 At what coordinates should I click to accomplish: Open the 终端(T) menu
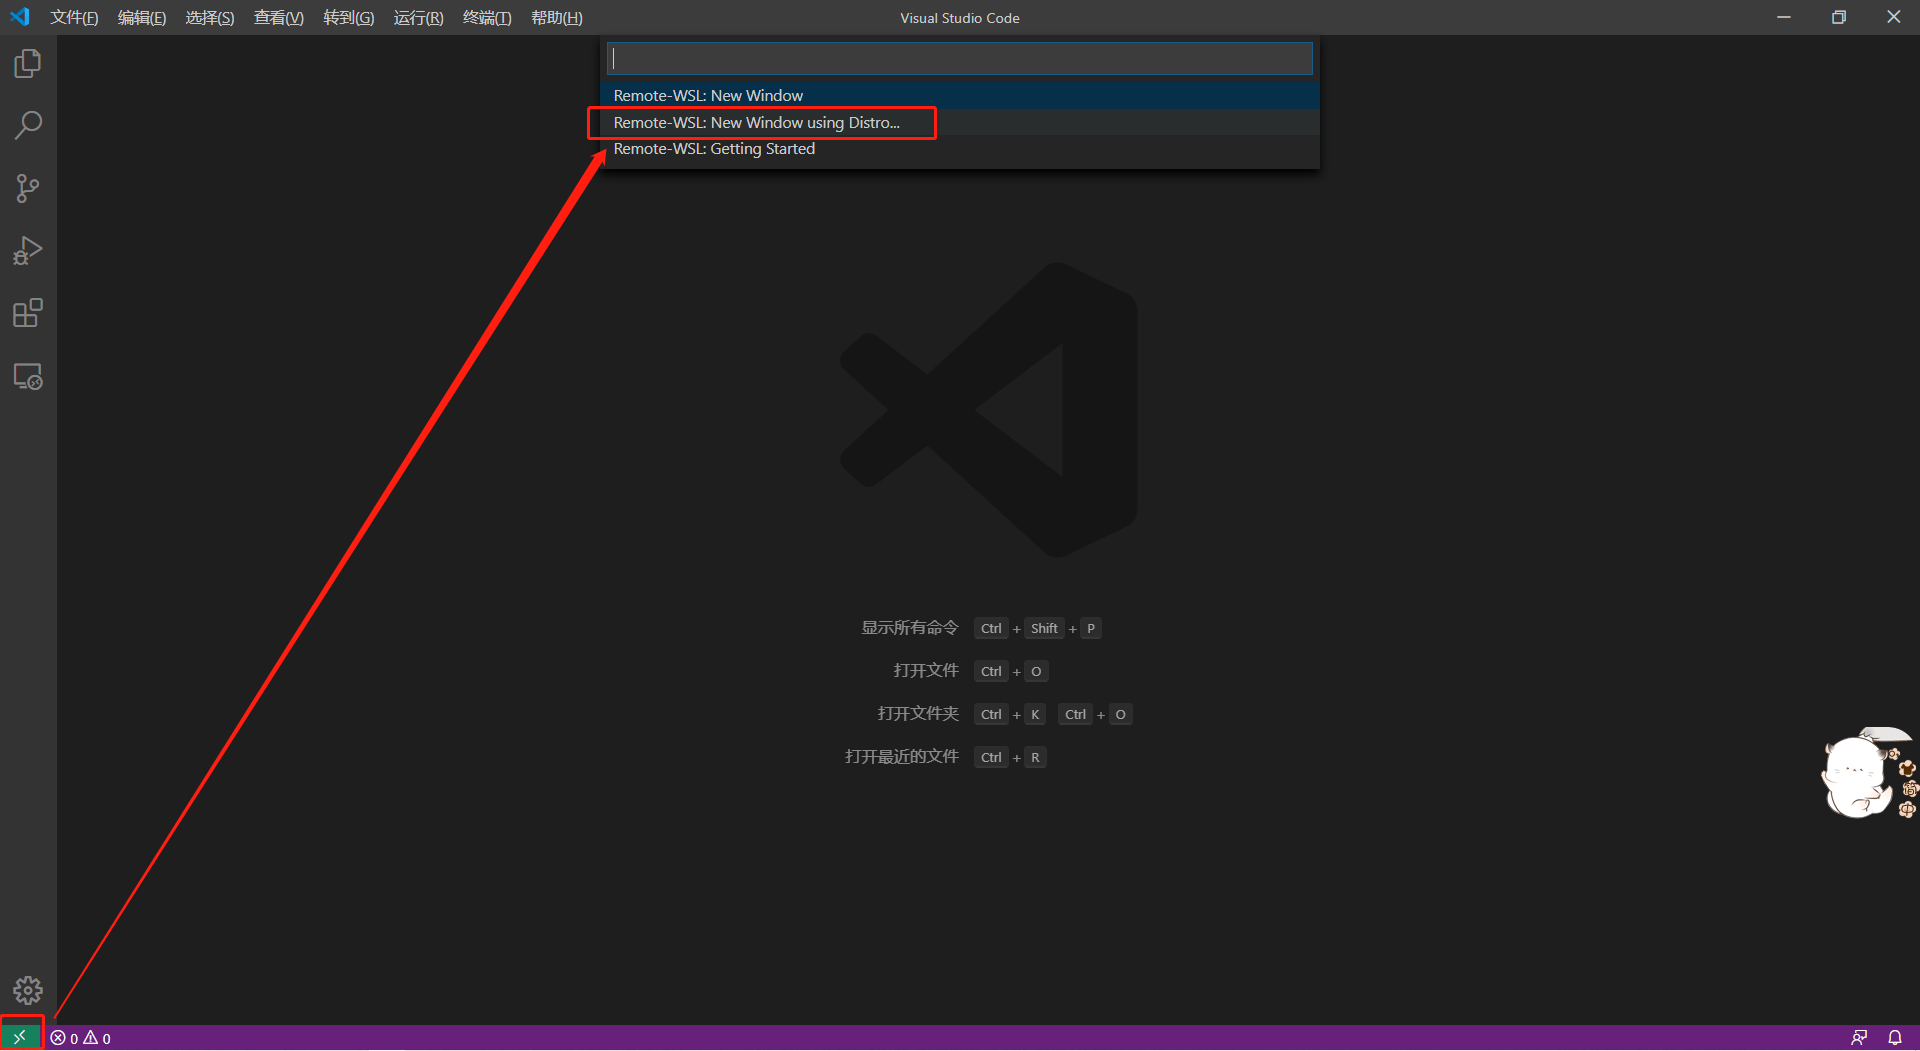[487, 18]
